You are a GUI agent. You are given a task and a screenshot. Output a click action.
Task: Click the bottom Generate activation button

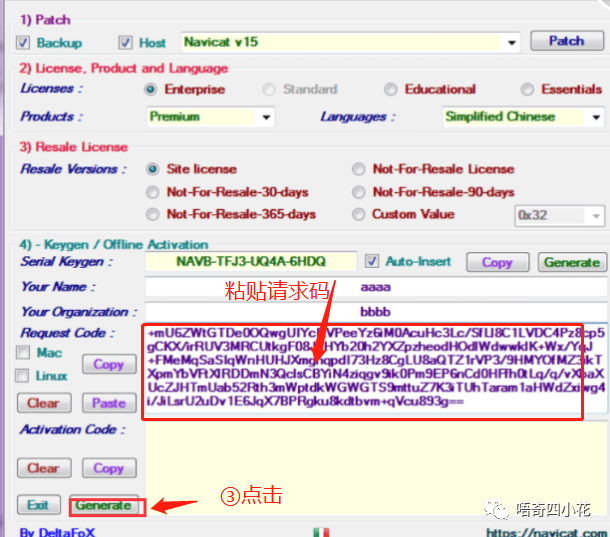pyautogui.click(x=104, y=505)
